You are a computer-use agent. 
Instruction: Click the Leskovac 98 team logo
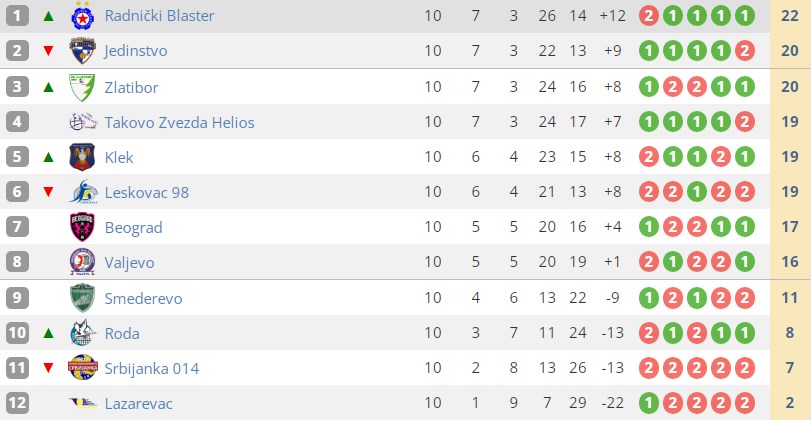[83, 192]
